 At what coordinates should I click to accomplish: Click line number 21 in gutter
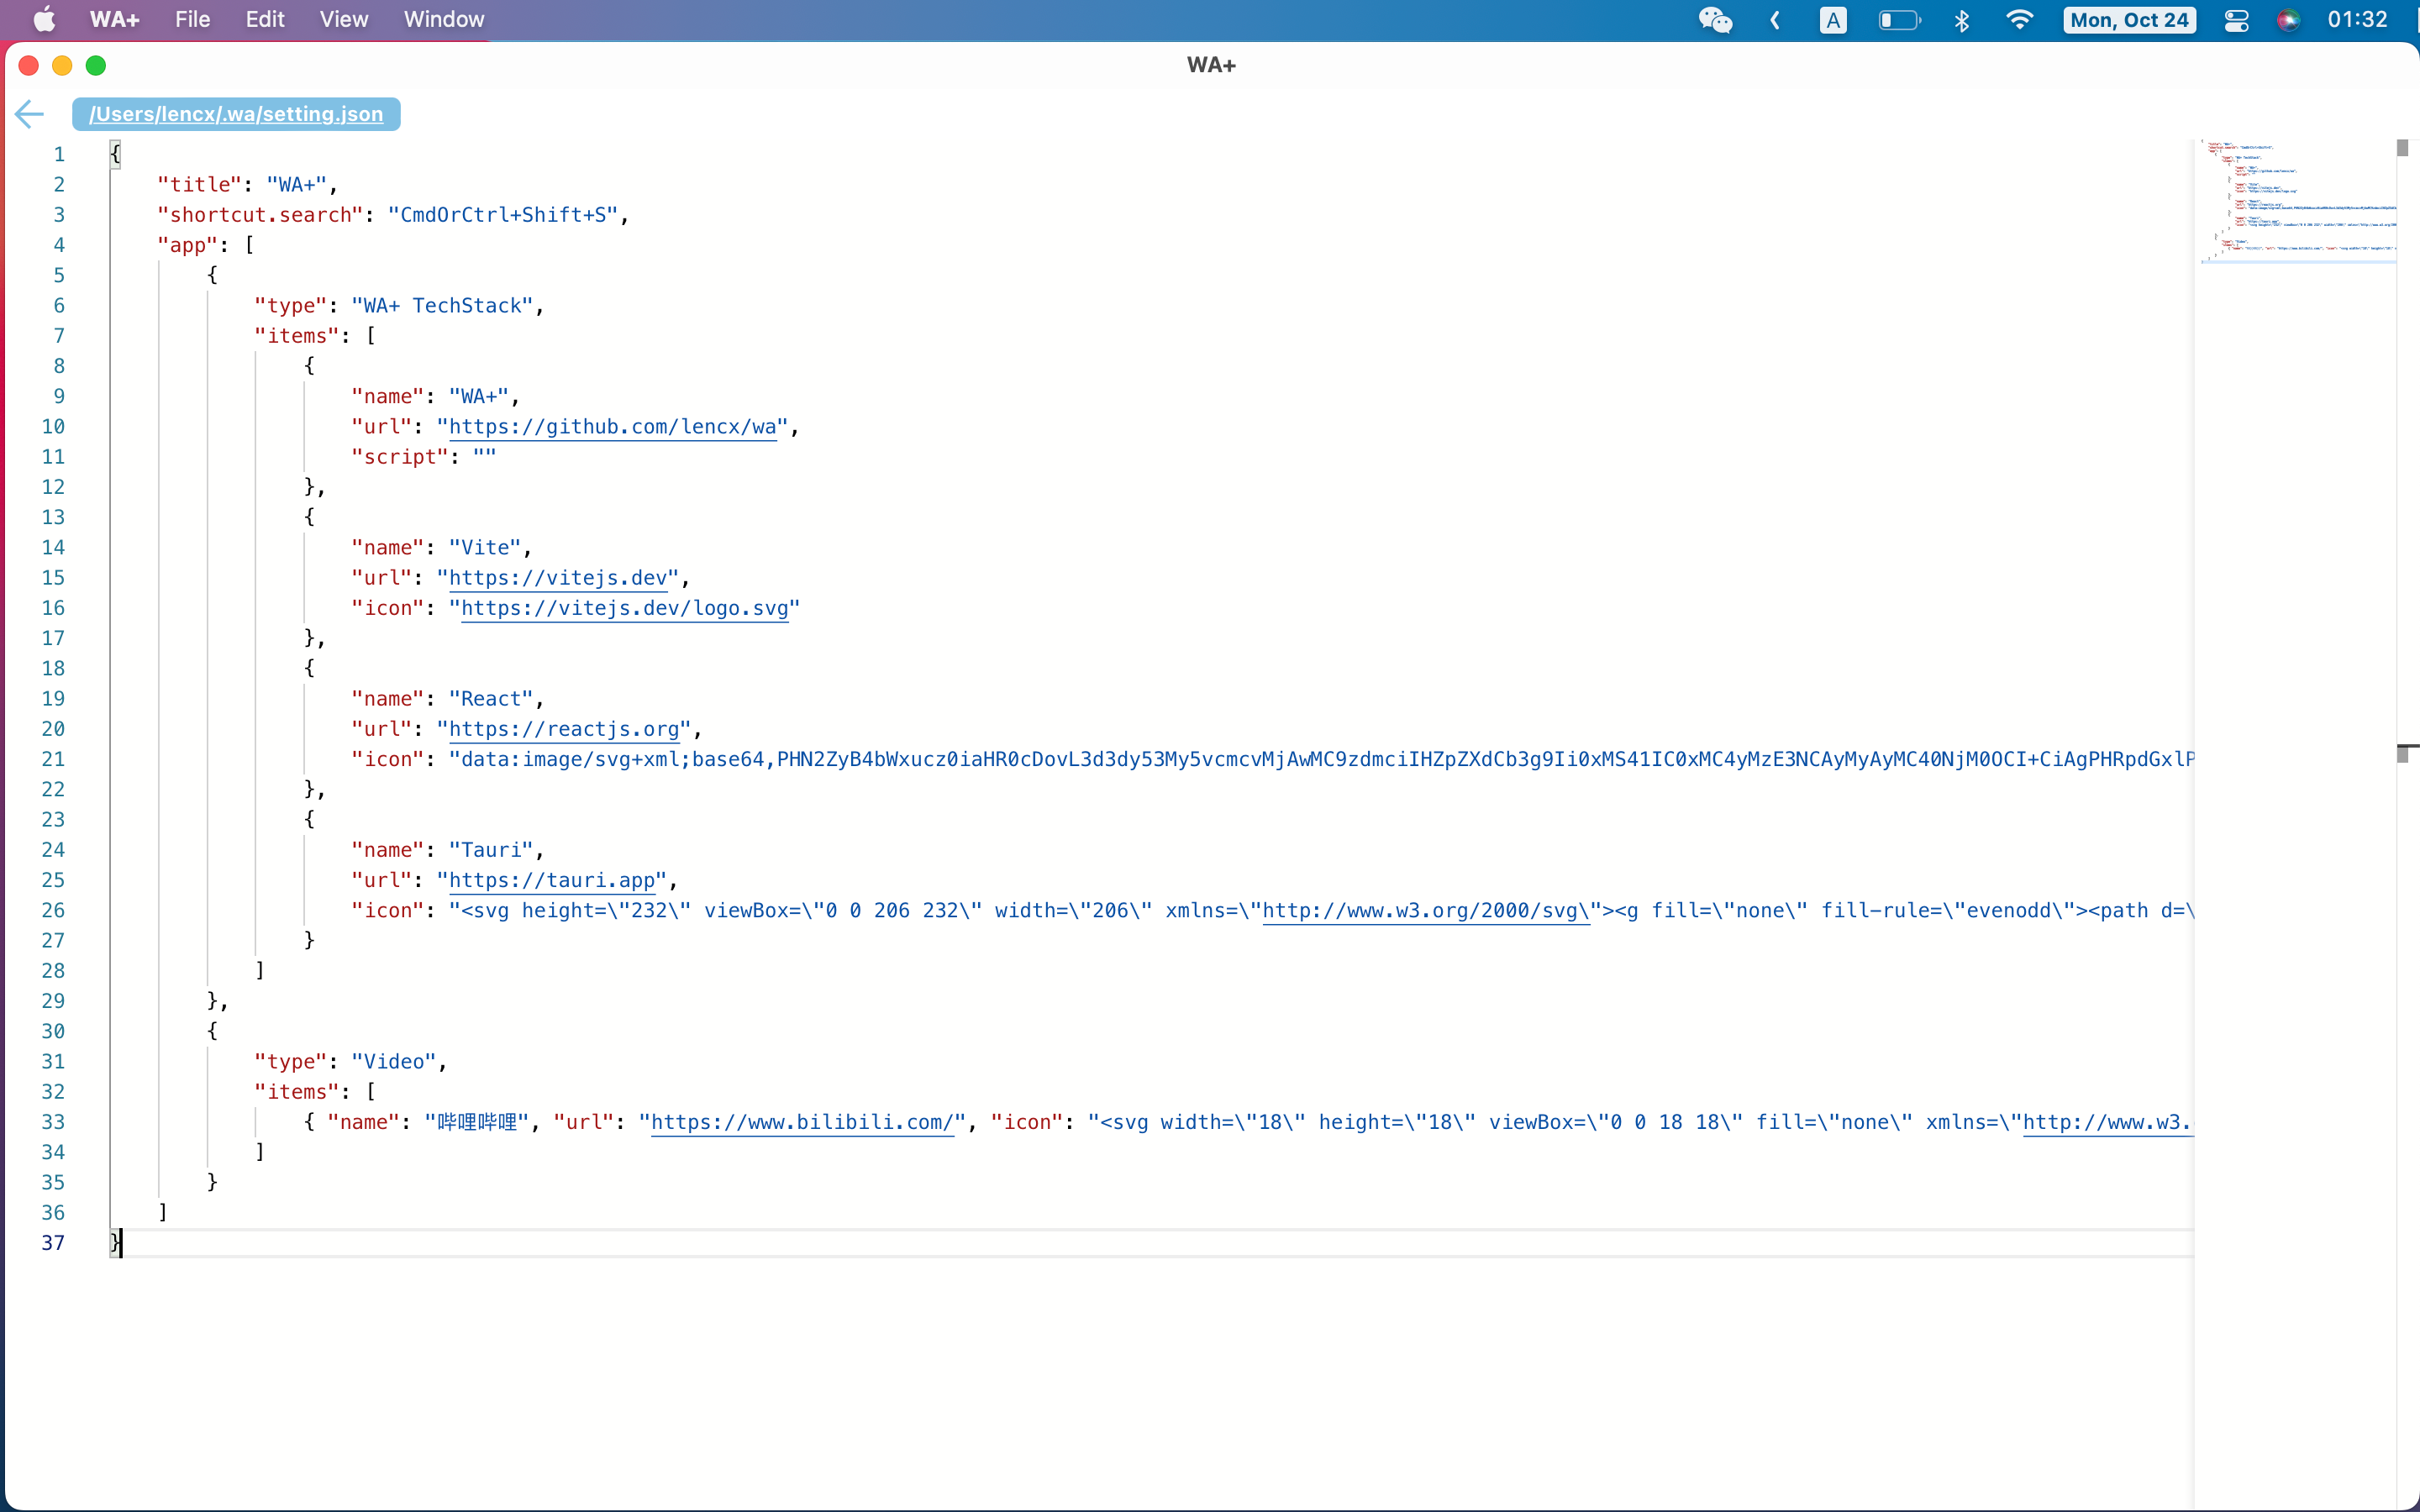pos(53,759)
